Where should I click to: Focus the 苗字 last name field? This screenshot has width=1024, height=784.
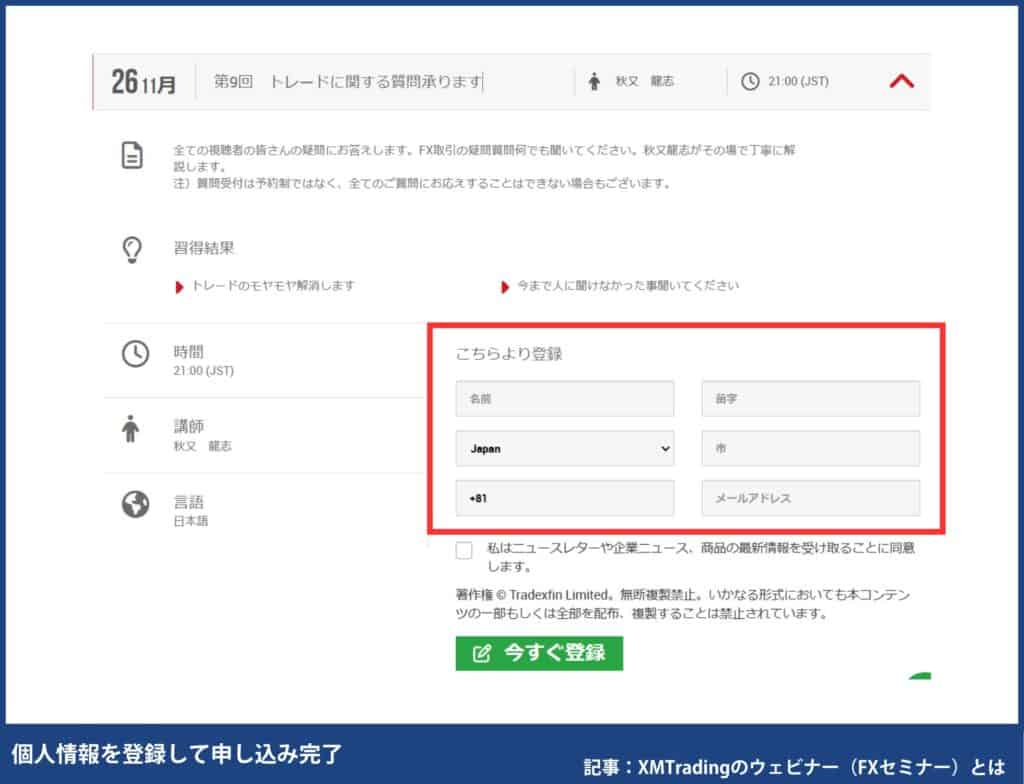(x=810, y=399)
